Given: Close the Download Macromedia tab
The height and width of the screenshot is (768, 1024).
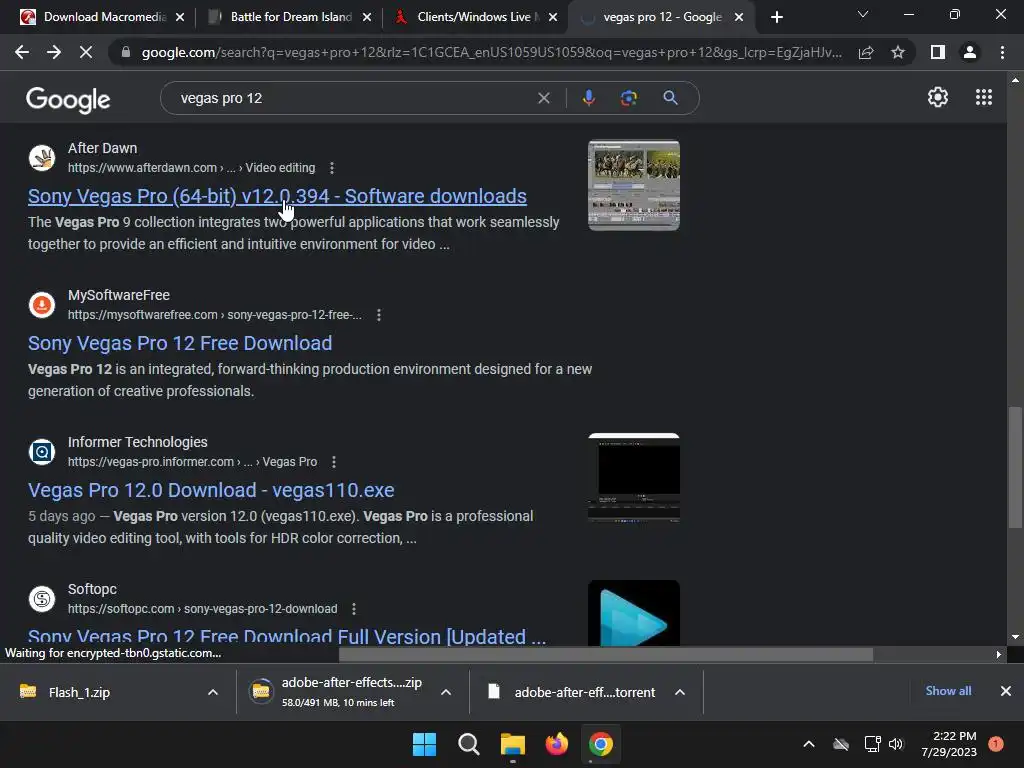Looking at the screenshot, I should point(180,17).
